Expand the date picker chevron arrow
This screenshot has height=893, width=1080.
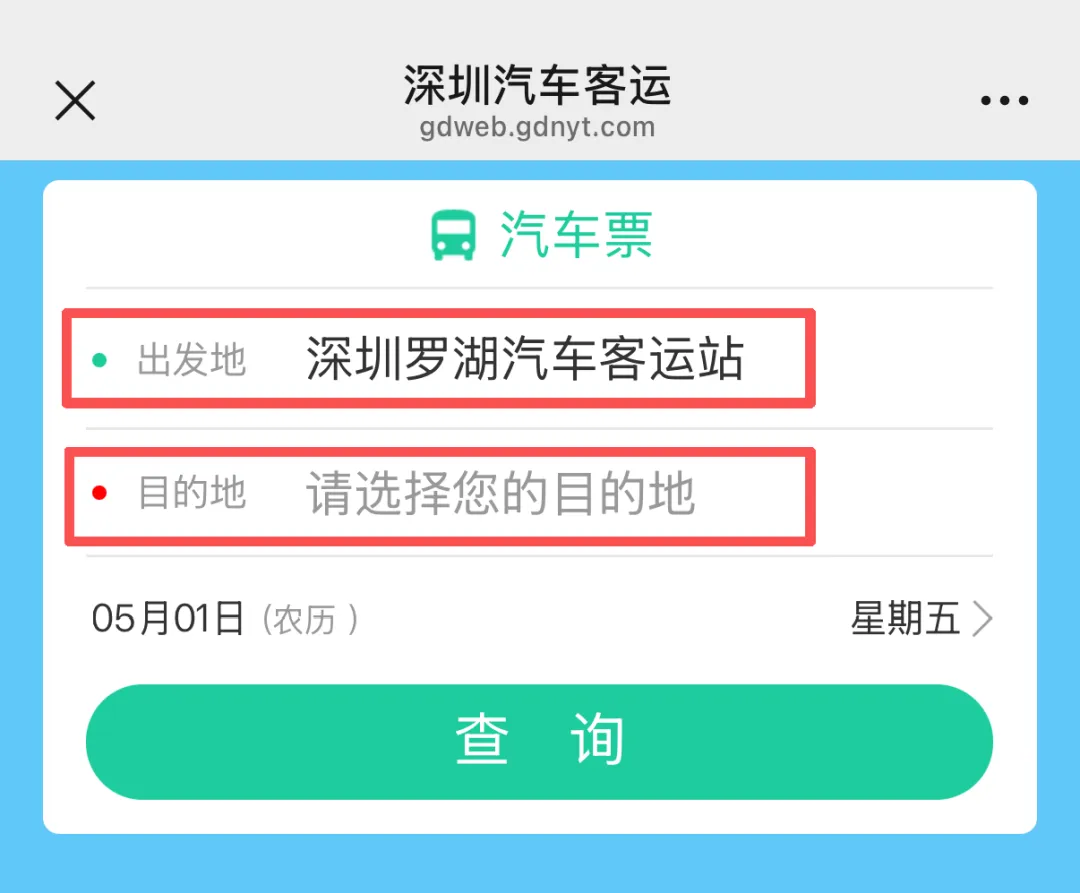pyautogui.click(x=982, y=618)
